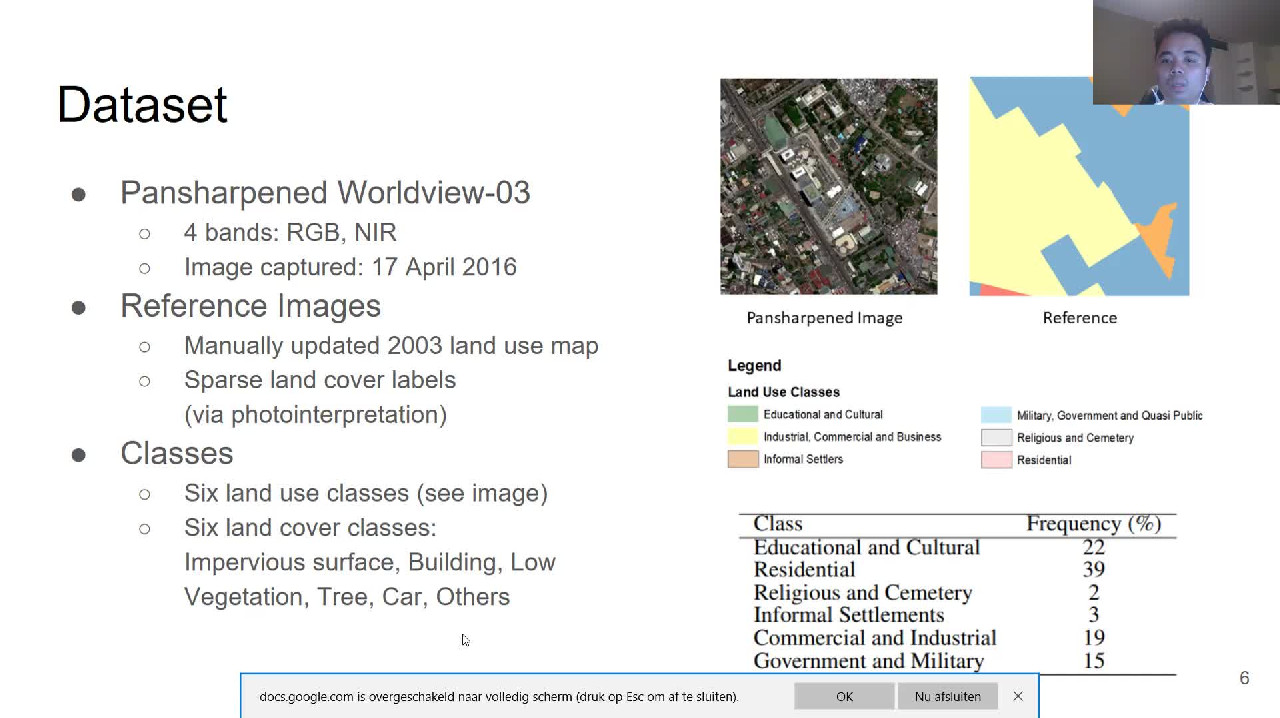Click the 'Image captured: 17 April 2016' line

(350, 267)
